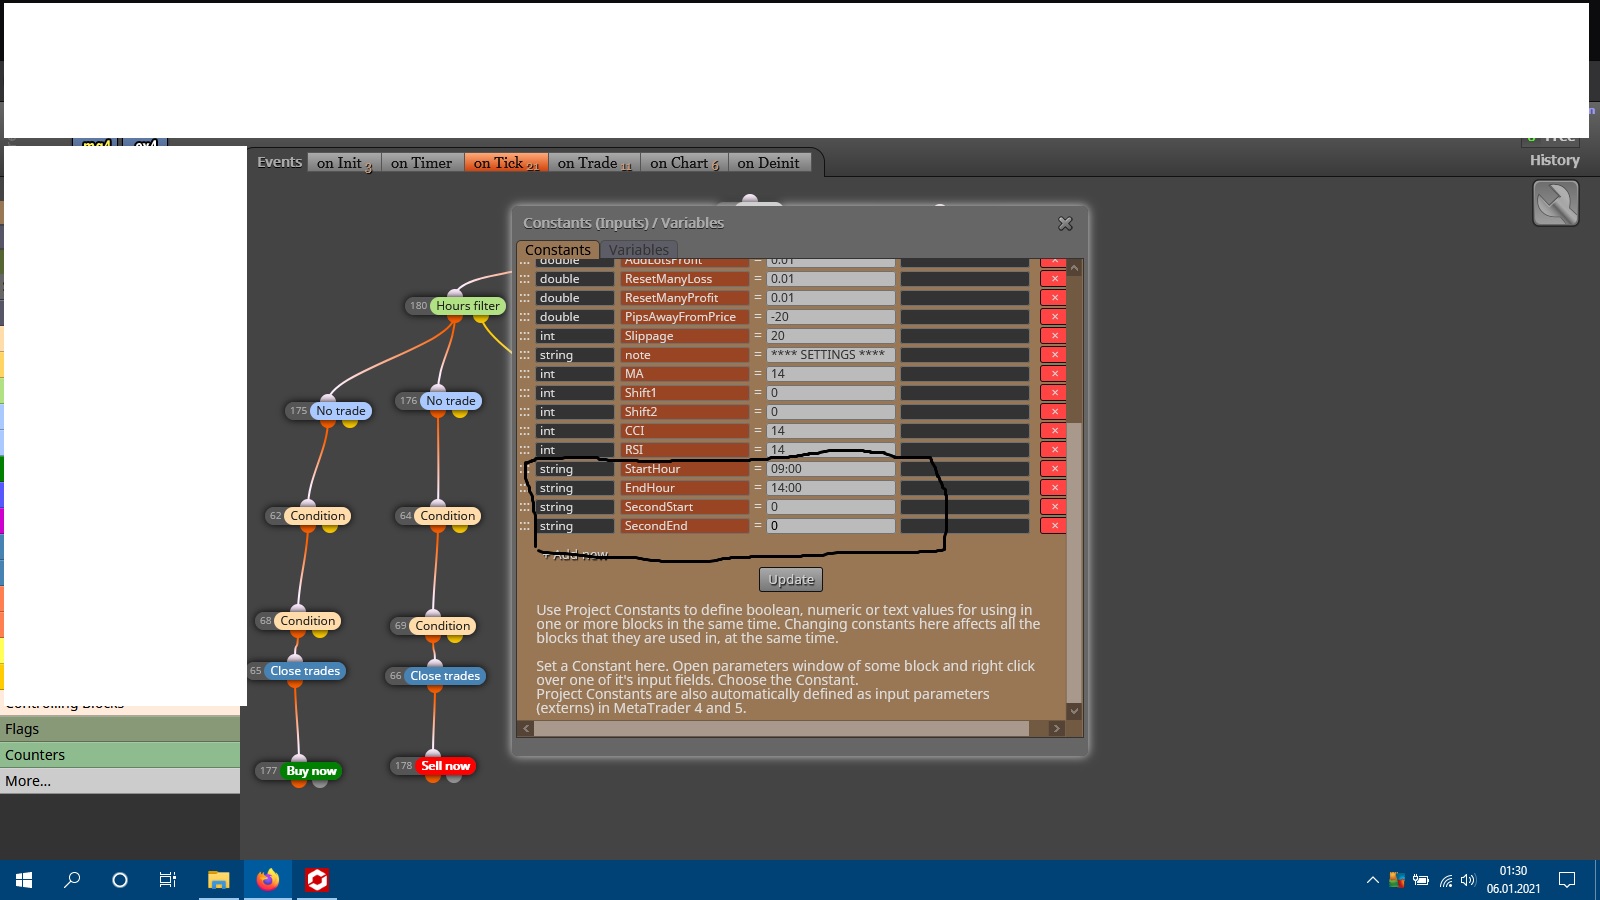Delete the EndHour constant row
This screenshot has height=900, width=1600.
point(1053,488)
